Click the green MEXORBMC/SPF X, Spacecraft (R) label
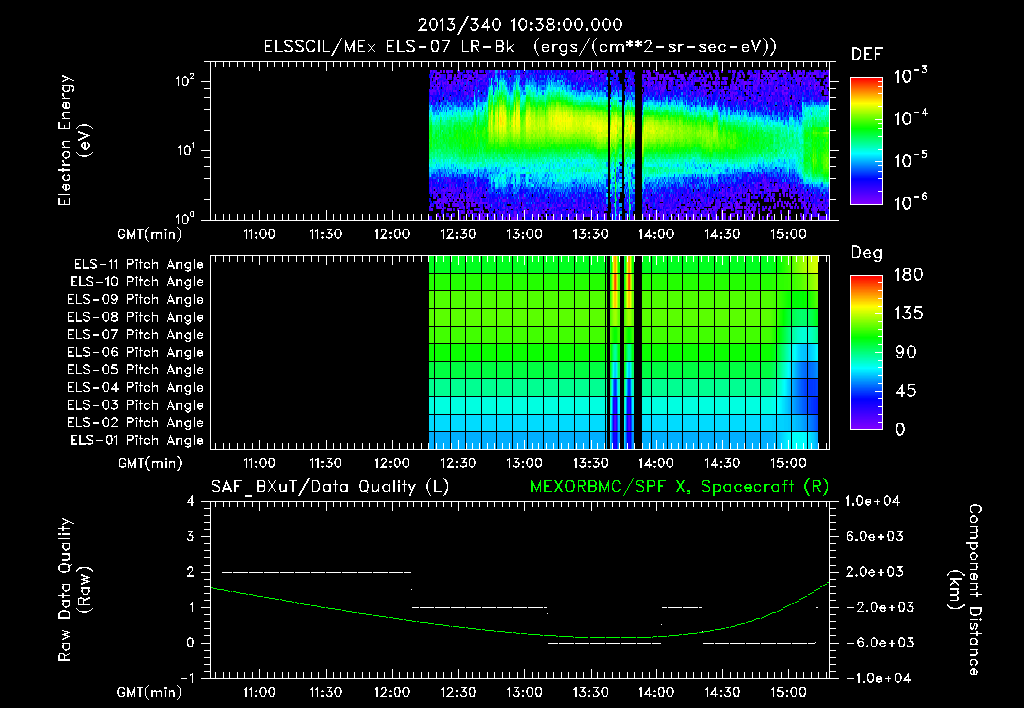Screen dimensions: 1024x708 (x=679, y=487)
